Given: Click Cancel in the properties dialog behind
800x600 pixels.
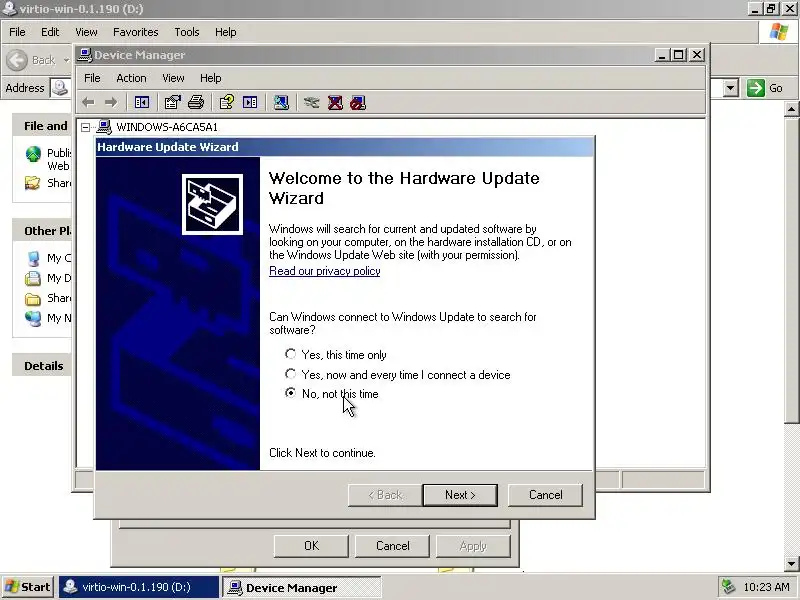Looking at the screenshot, I should coord(392,546).
